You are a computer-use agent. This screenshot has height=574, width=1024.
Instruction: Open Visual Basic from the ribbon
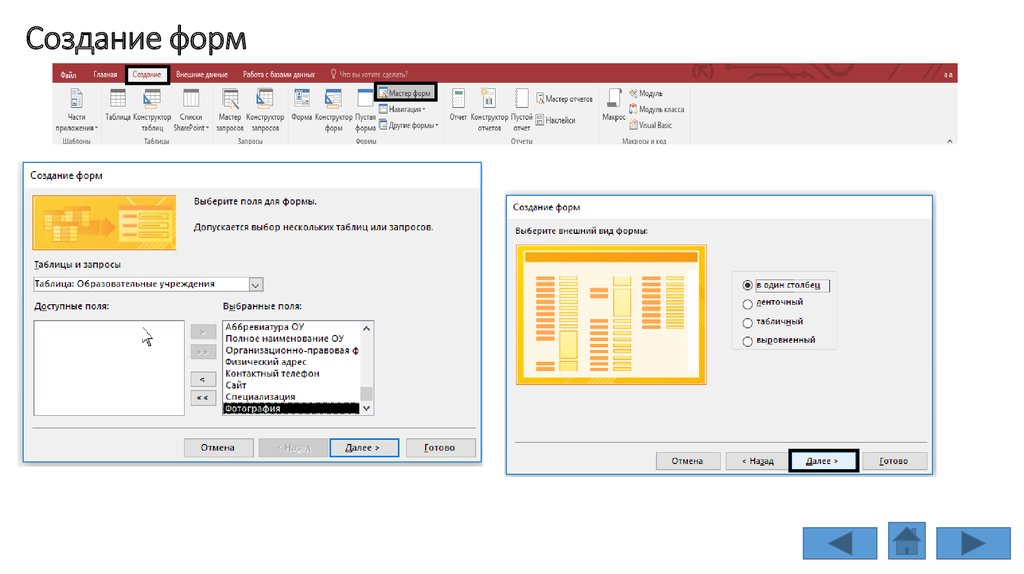(x=655, y=125)
